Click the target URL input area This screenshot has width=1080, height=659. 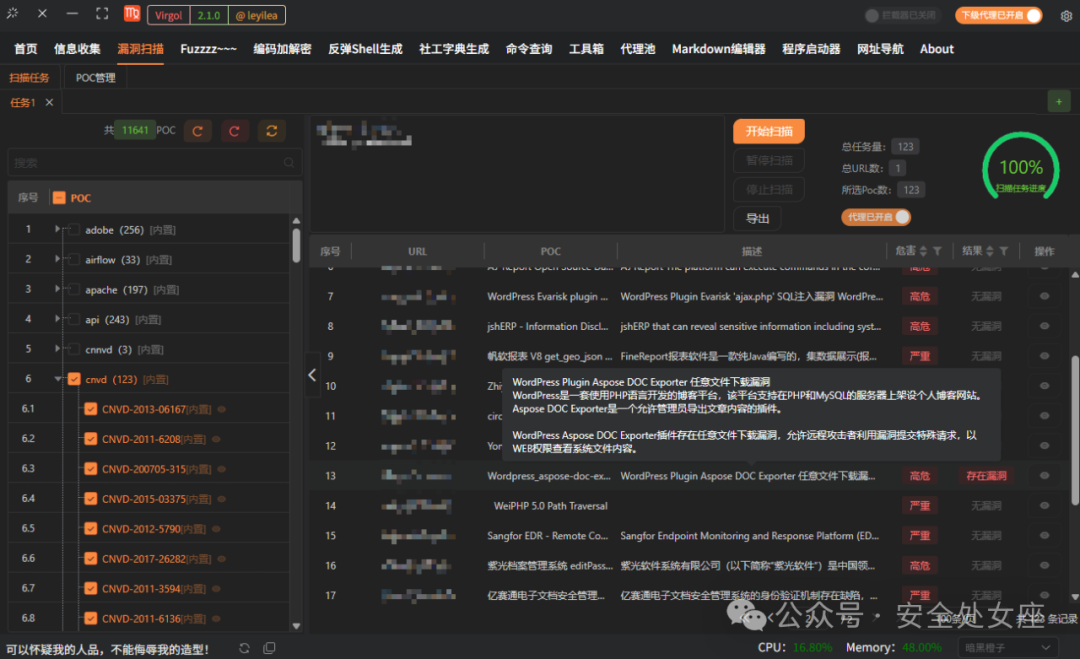517,174
